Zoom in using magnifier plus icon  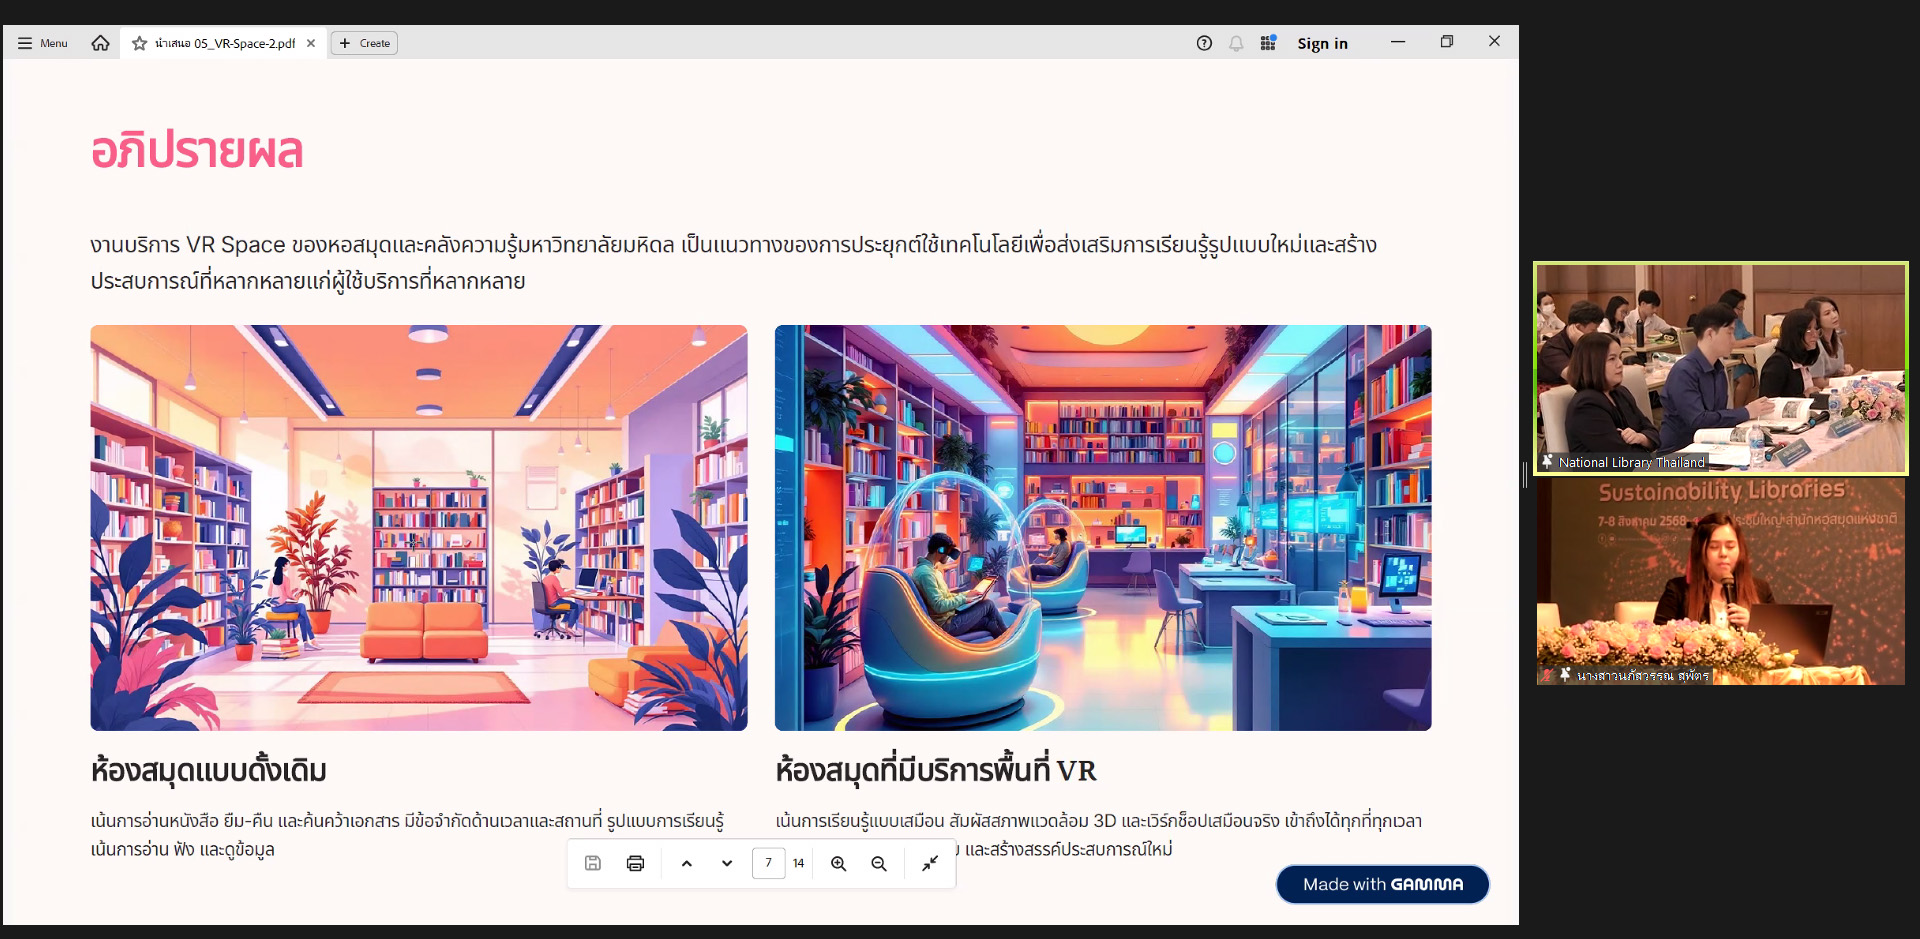coord(839,863)
